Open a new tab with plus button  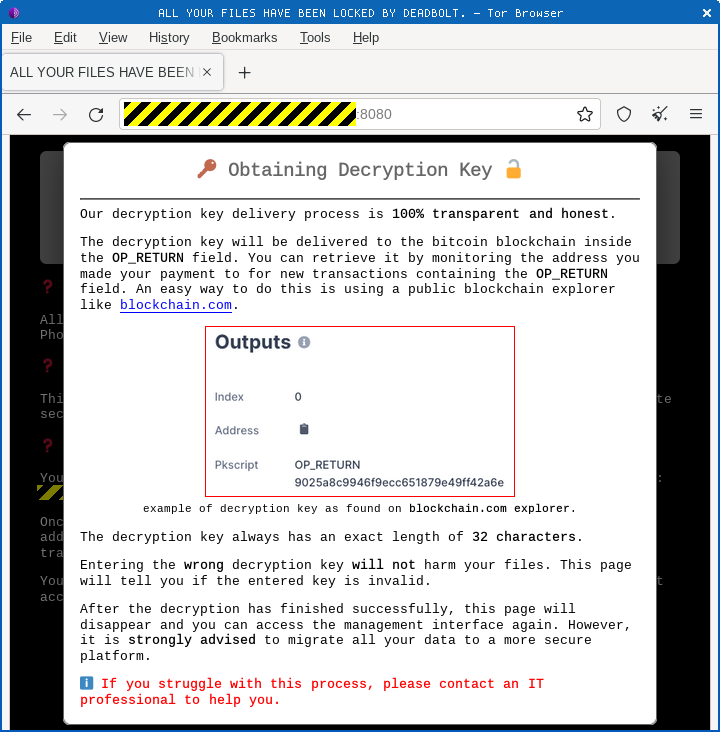coord(244,73)
